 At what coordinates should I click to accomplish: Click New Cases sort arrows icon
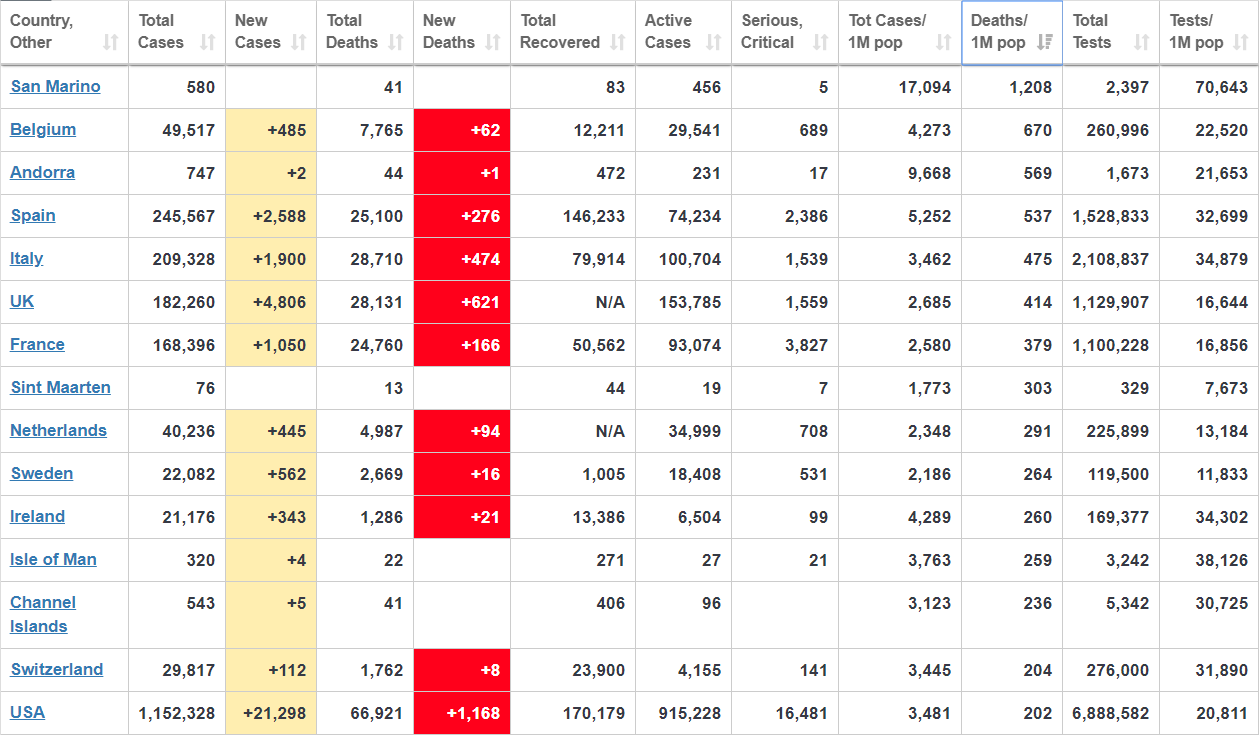299,42
